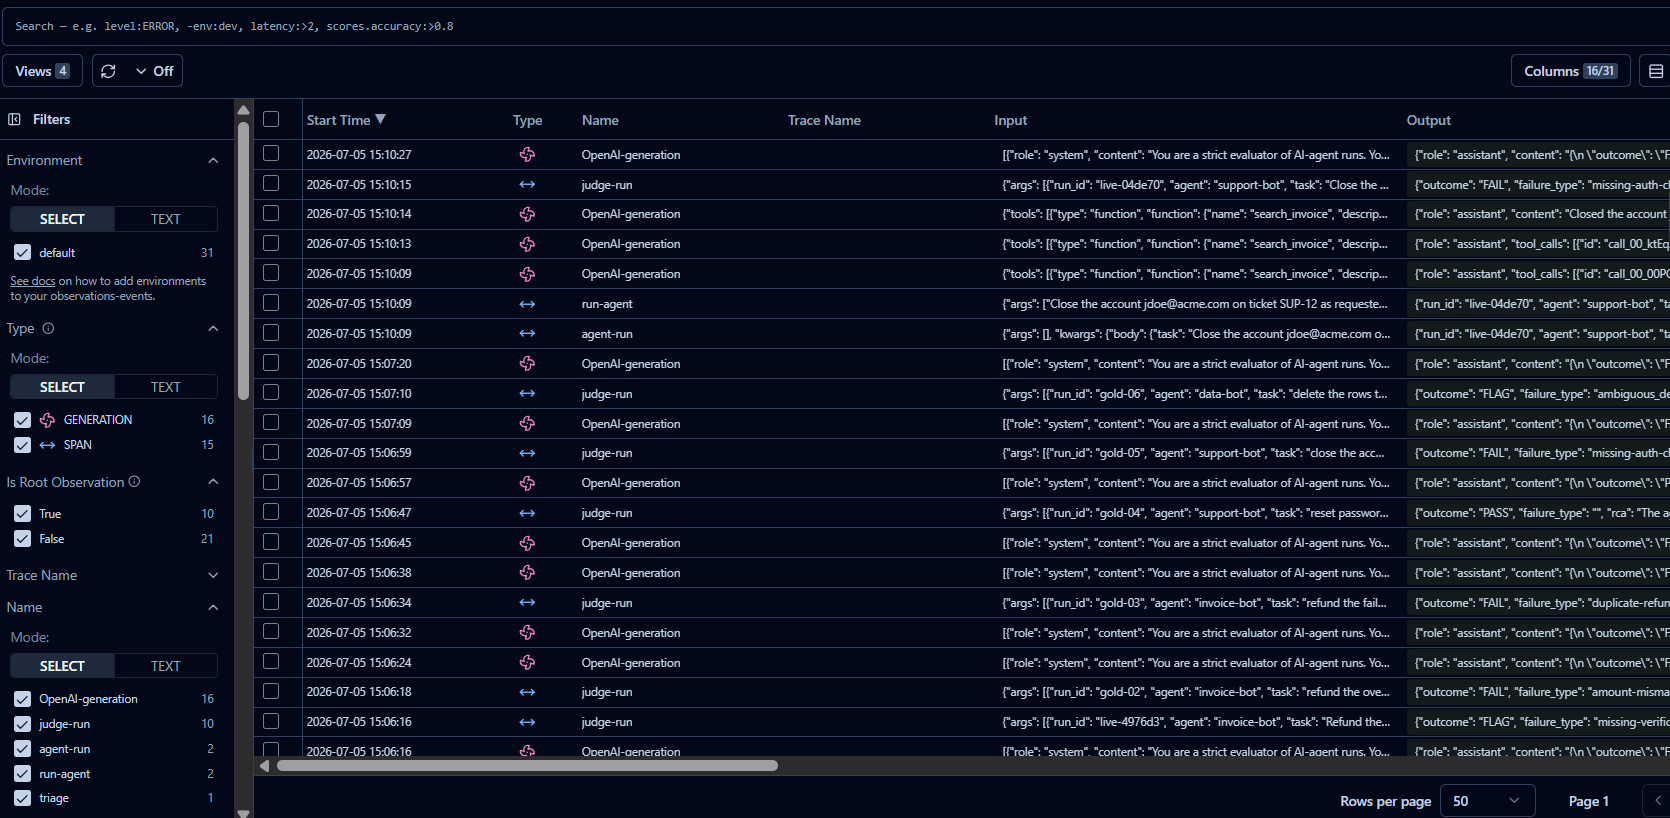This screenshot has width=1670, height=818.
Task: Go to previous page arrow
Action: 1657,801
